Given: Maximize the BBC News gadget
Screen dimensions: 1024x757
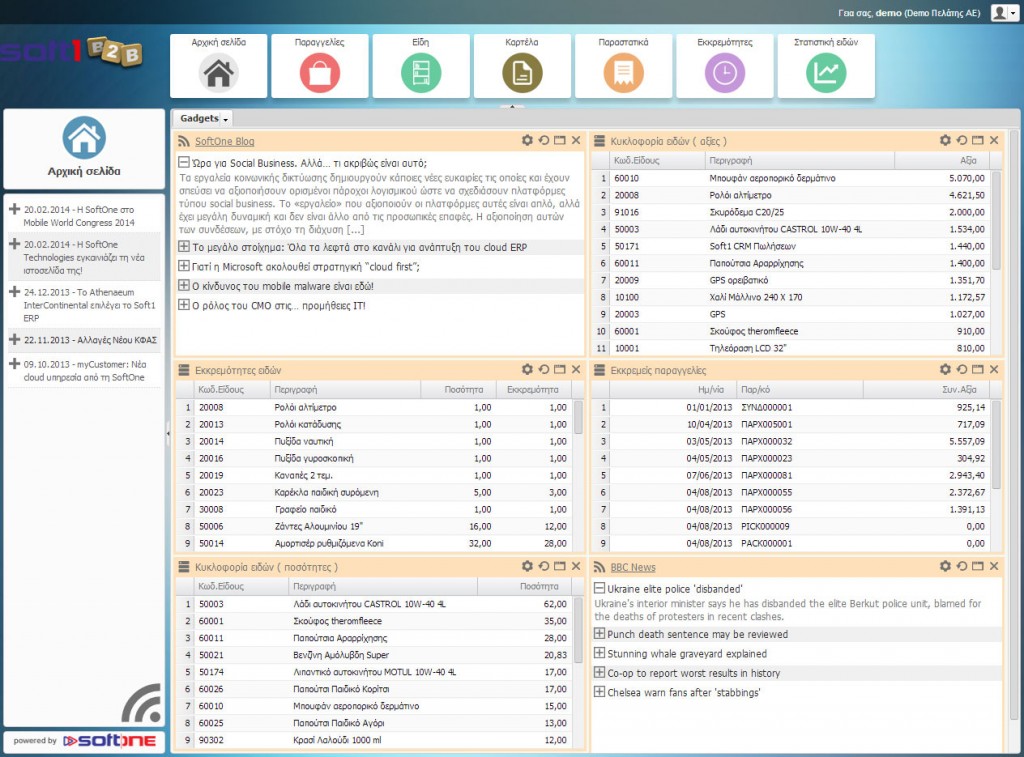Looking at the screenshot, I should [x=978, y=566].
